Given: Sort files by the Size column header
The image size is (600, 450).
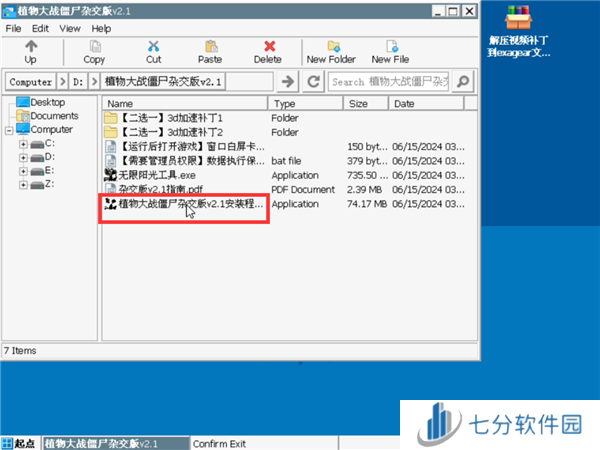Looking at the screenshot, I should (366, 103).
